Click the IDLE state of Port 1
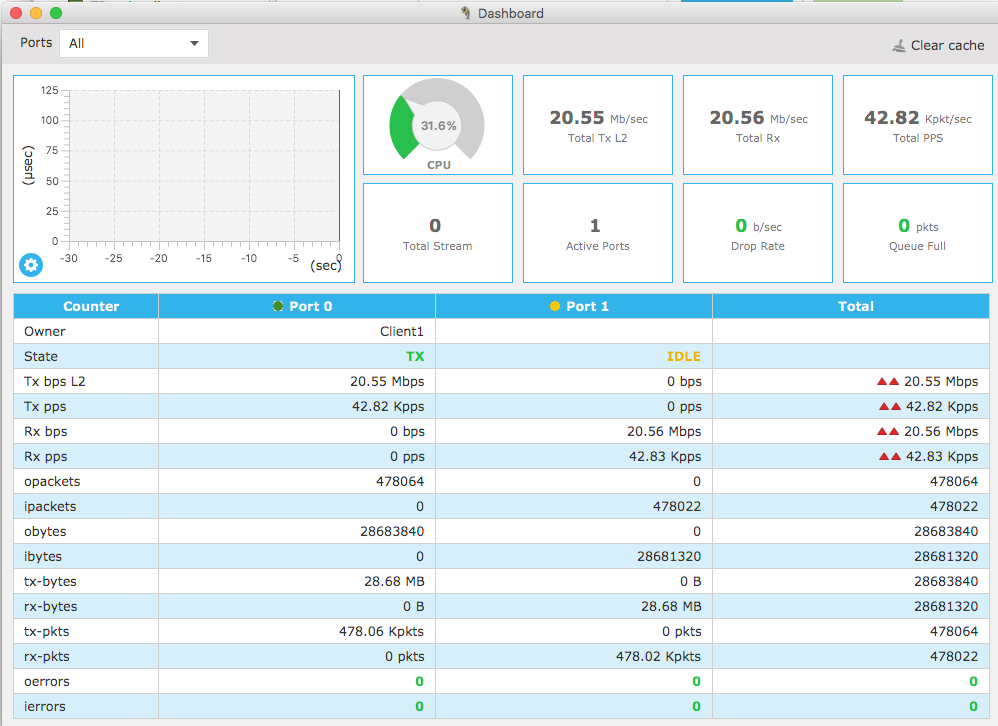The width and height of the screenshot is (998, 726). point(684,356)
